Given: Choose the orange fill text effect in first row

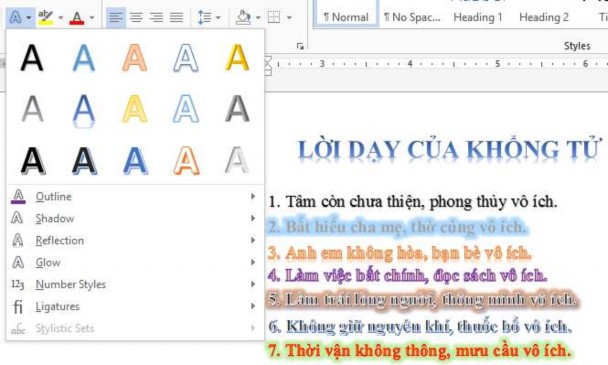Looking at the screenshot, I should 135,58.
